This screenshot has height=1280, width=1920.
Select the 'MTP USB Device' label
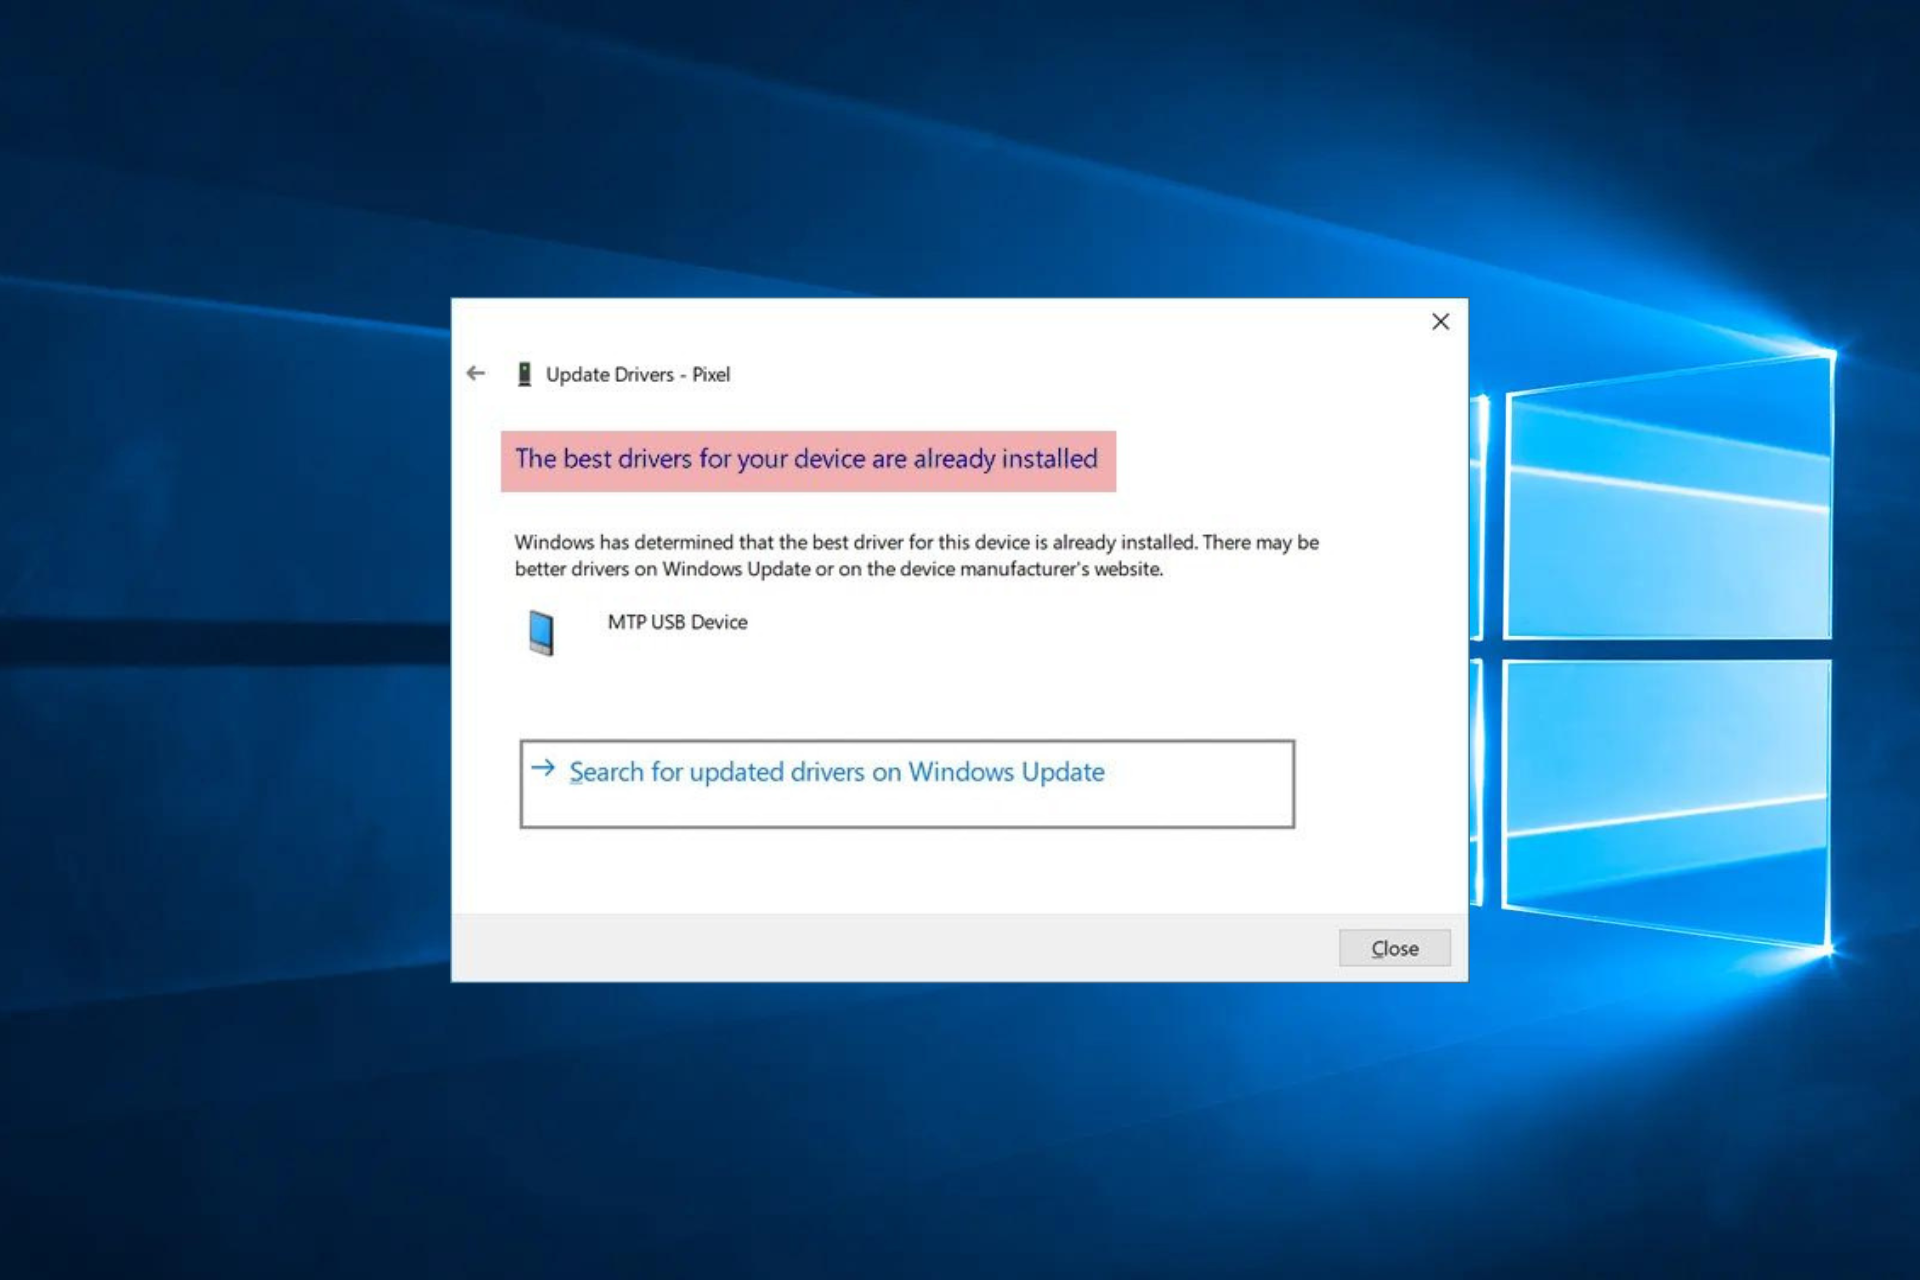click(677, 622)
